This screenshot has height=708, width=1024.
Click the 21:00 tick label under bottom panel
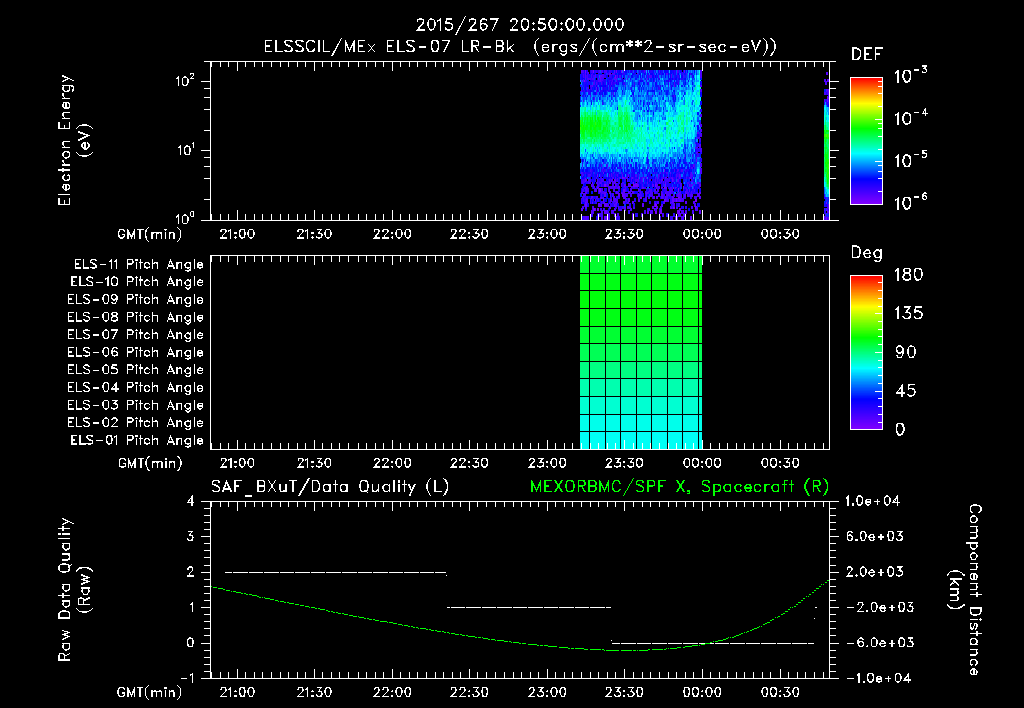(236, 692)
